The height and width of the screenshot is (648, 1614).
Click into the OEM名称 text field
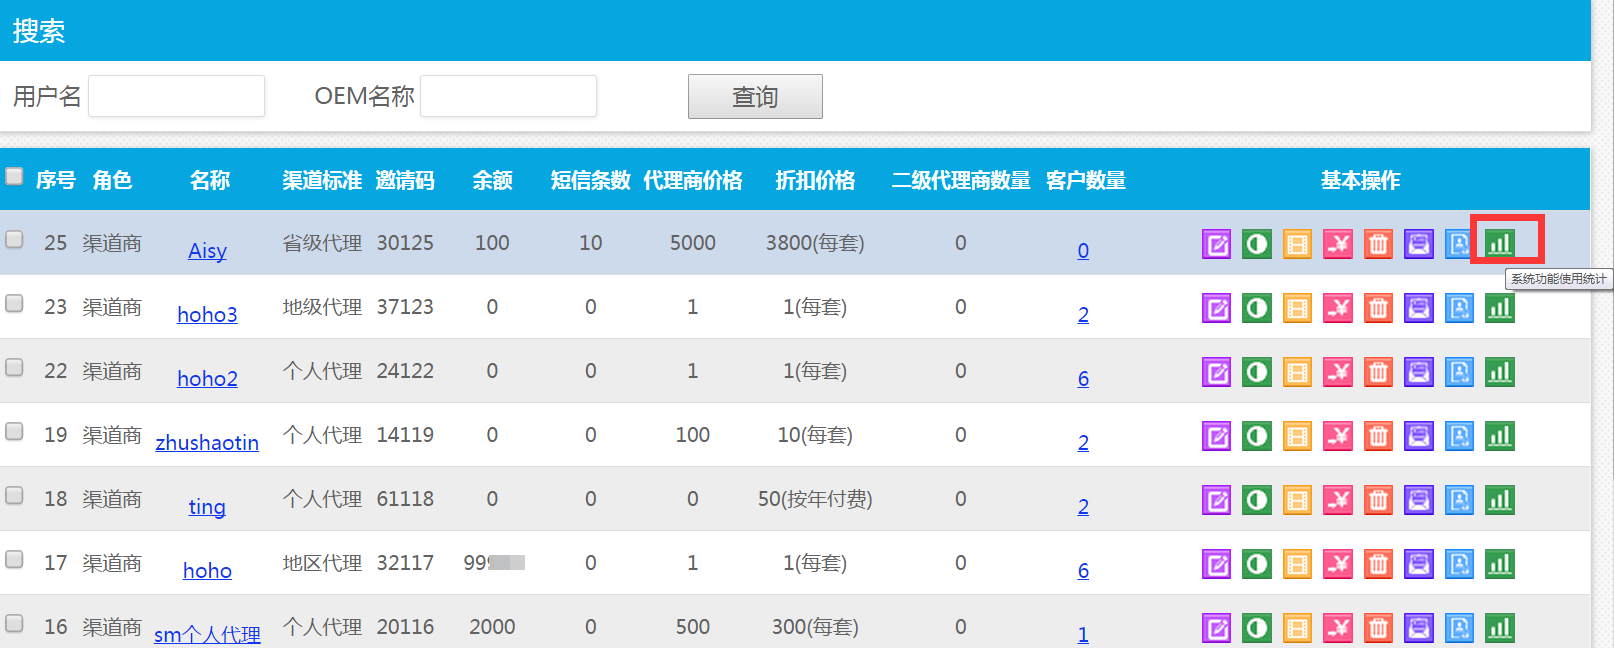(508, 97)
